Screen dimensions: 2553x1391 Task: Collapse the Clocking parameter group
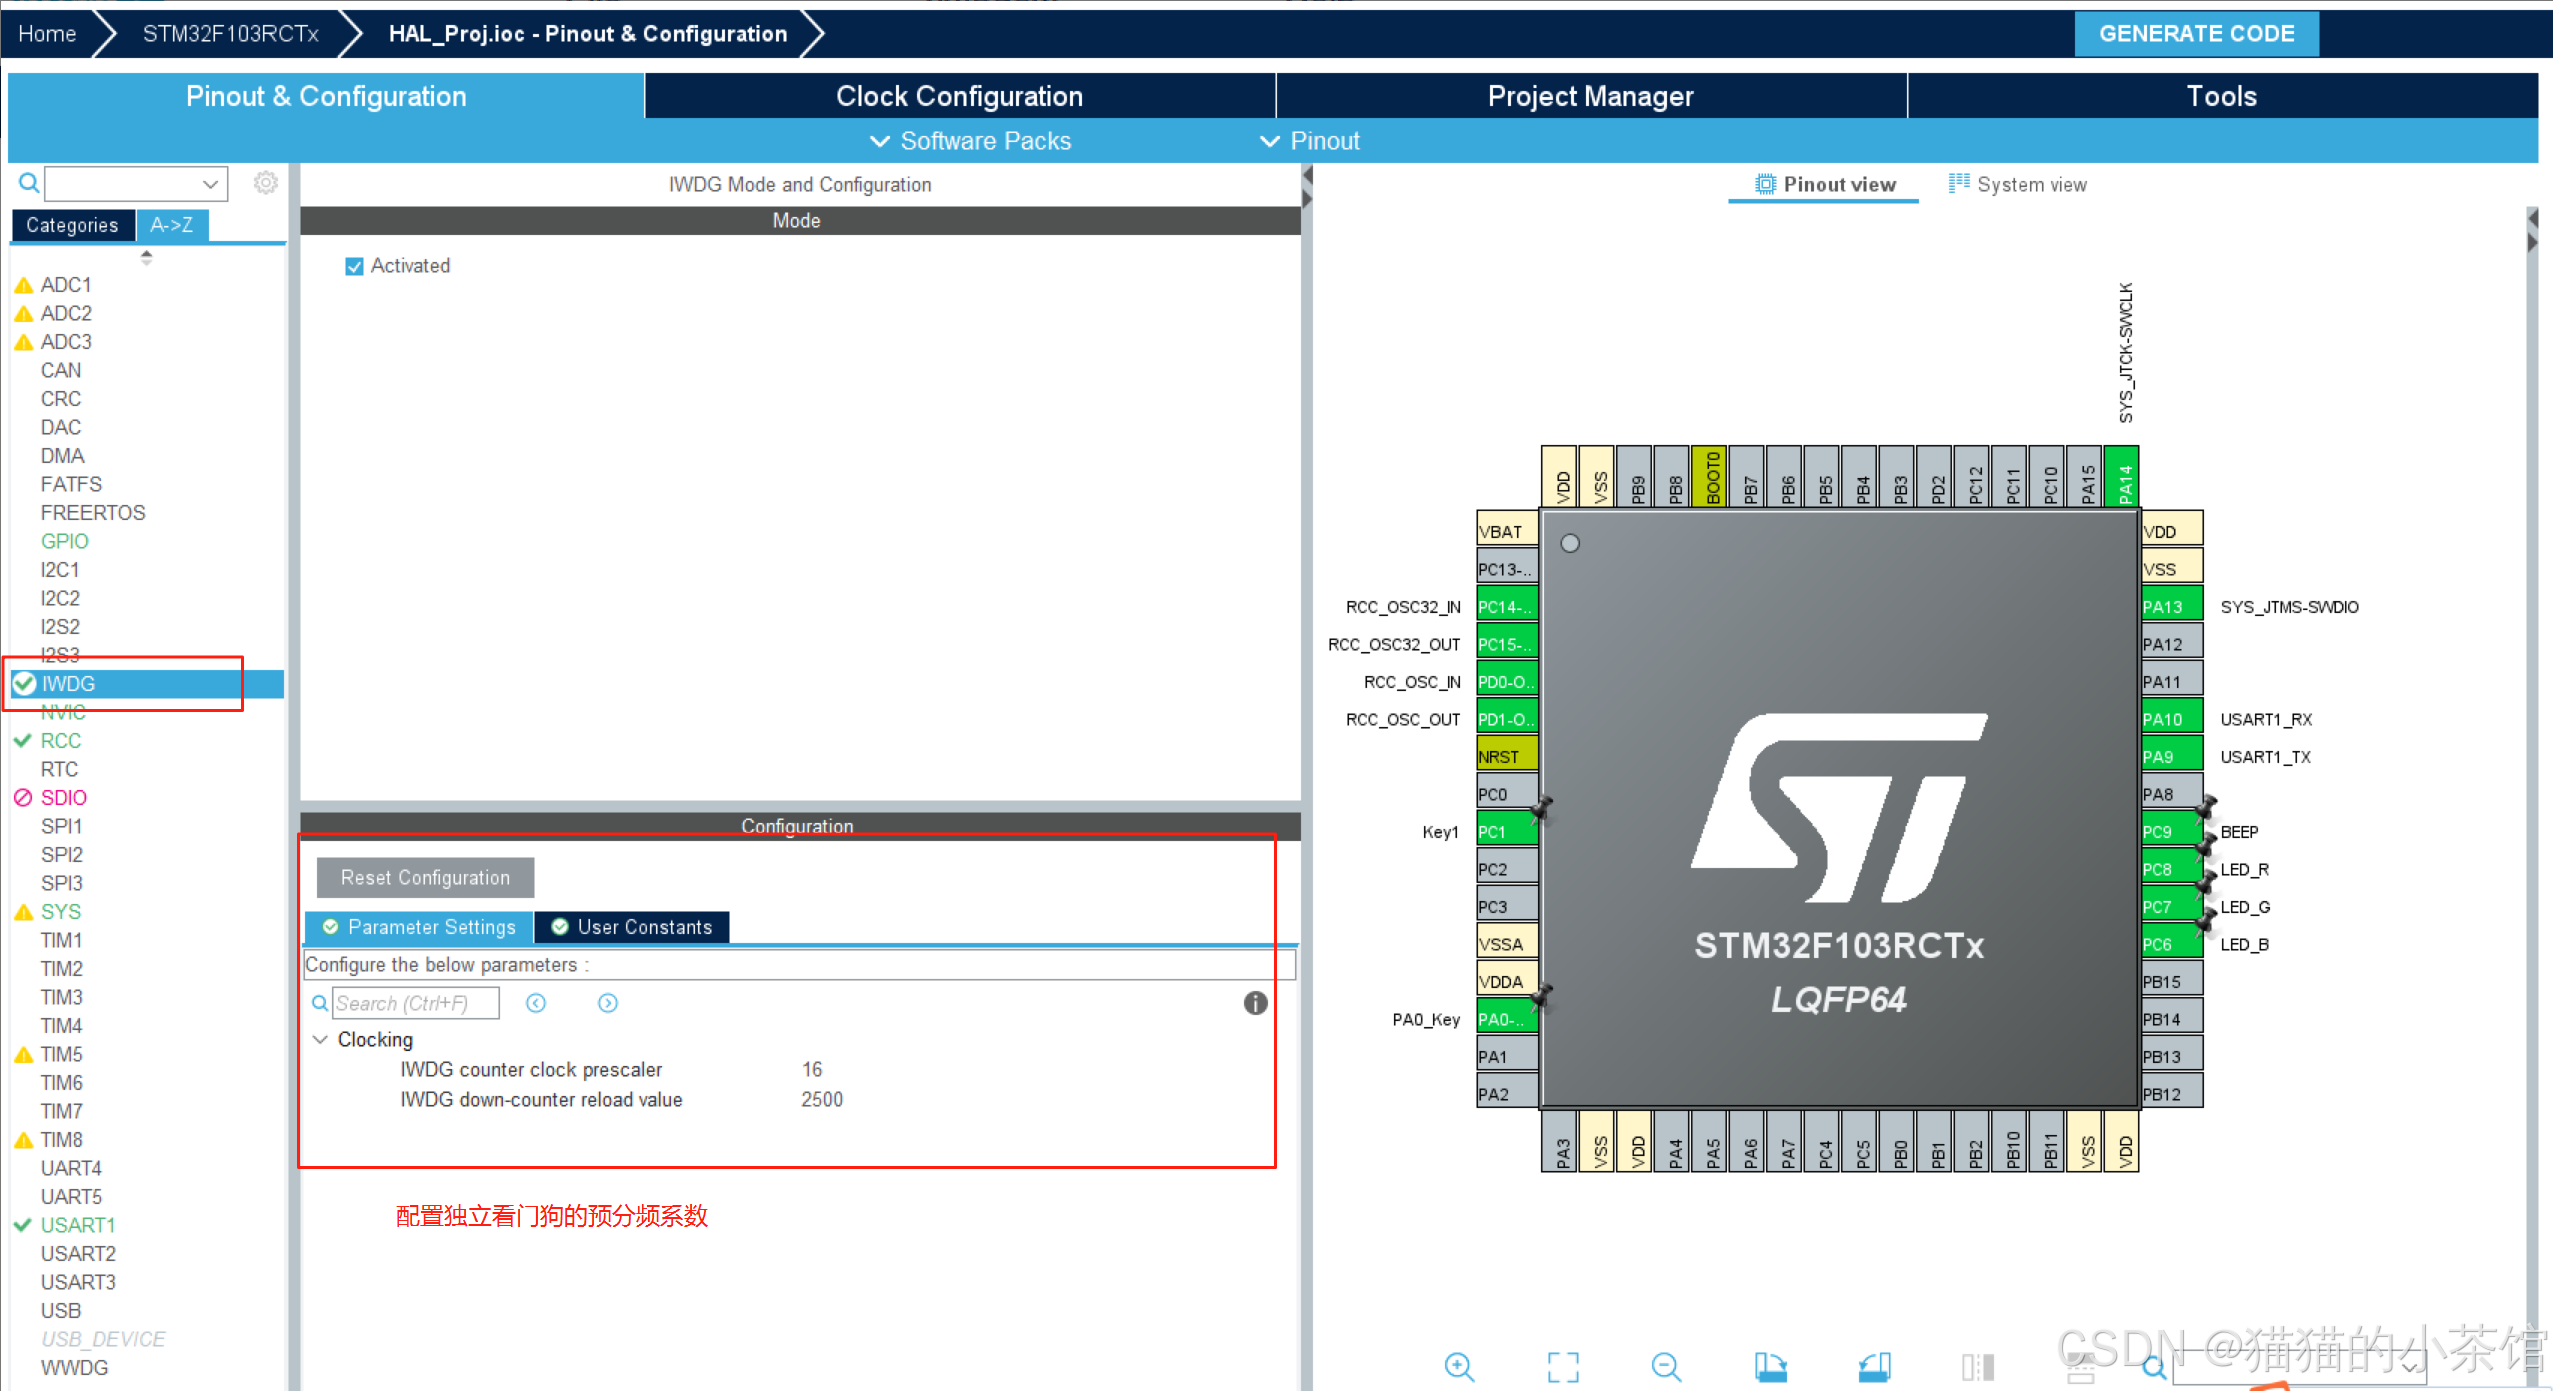click(320, 1039)
